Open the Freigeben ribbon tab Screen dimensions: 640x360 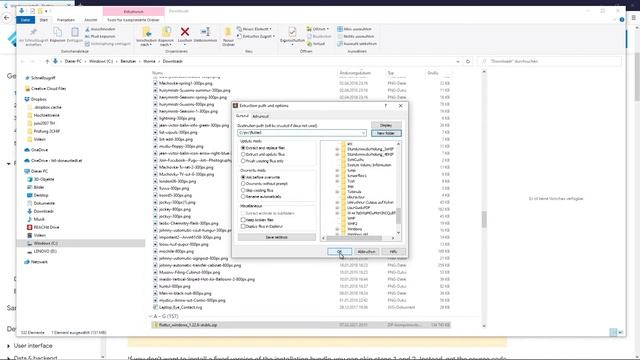[x=66, y=20]
